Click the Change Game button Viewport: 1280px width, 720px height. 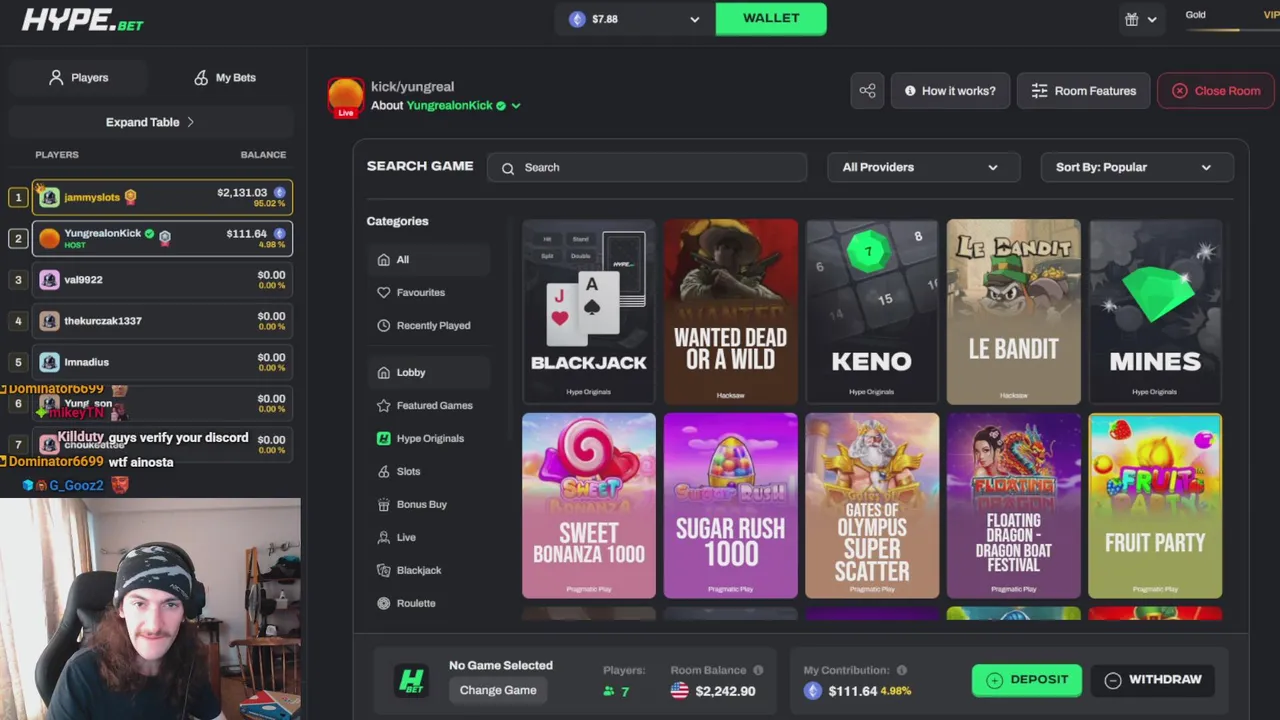click(498, 691)
